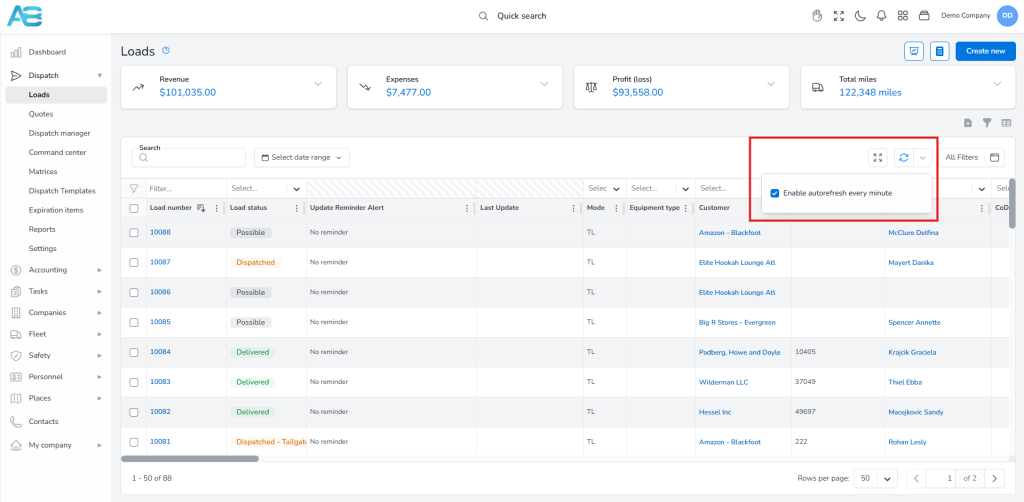Screen dimensions: 1024x502
Task: Expand the Expenses card
Action: (544, 84)
